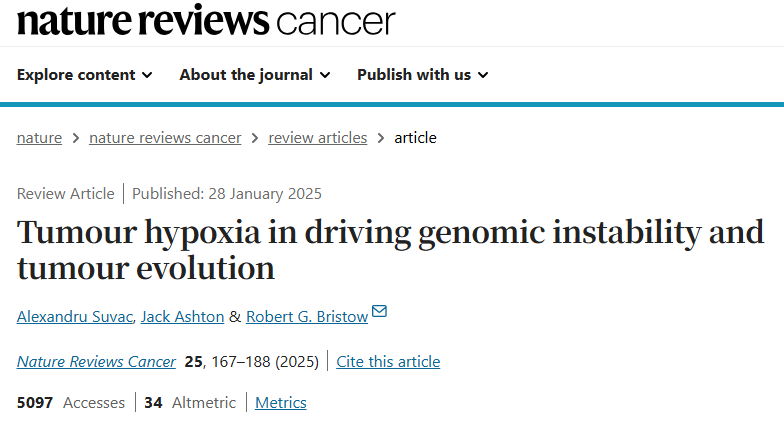The image size is (784, 423).
Task: Expand the Explore content menu
Action: tap(84, 75)
